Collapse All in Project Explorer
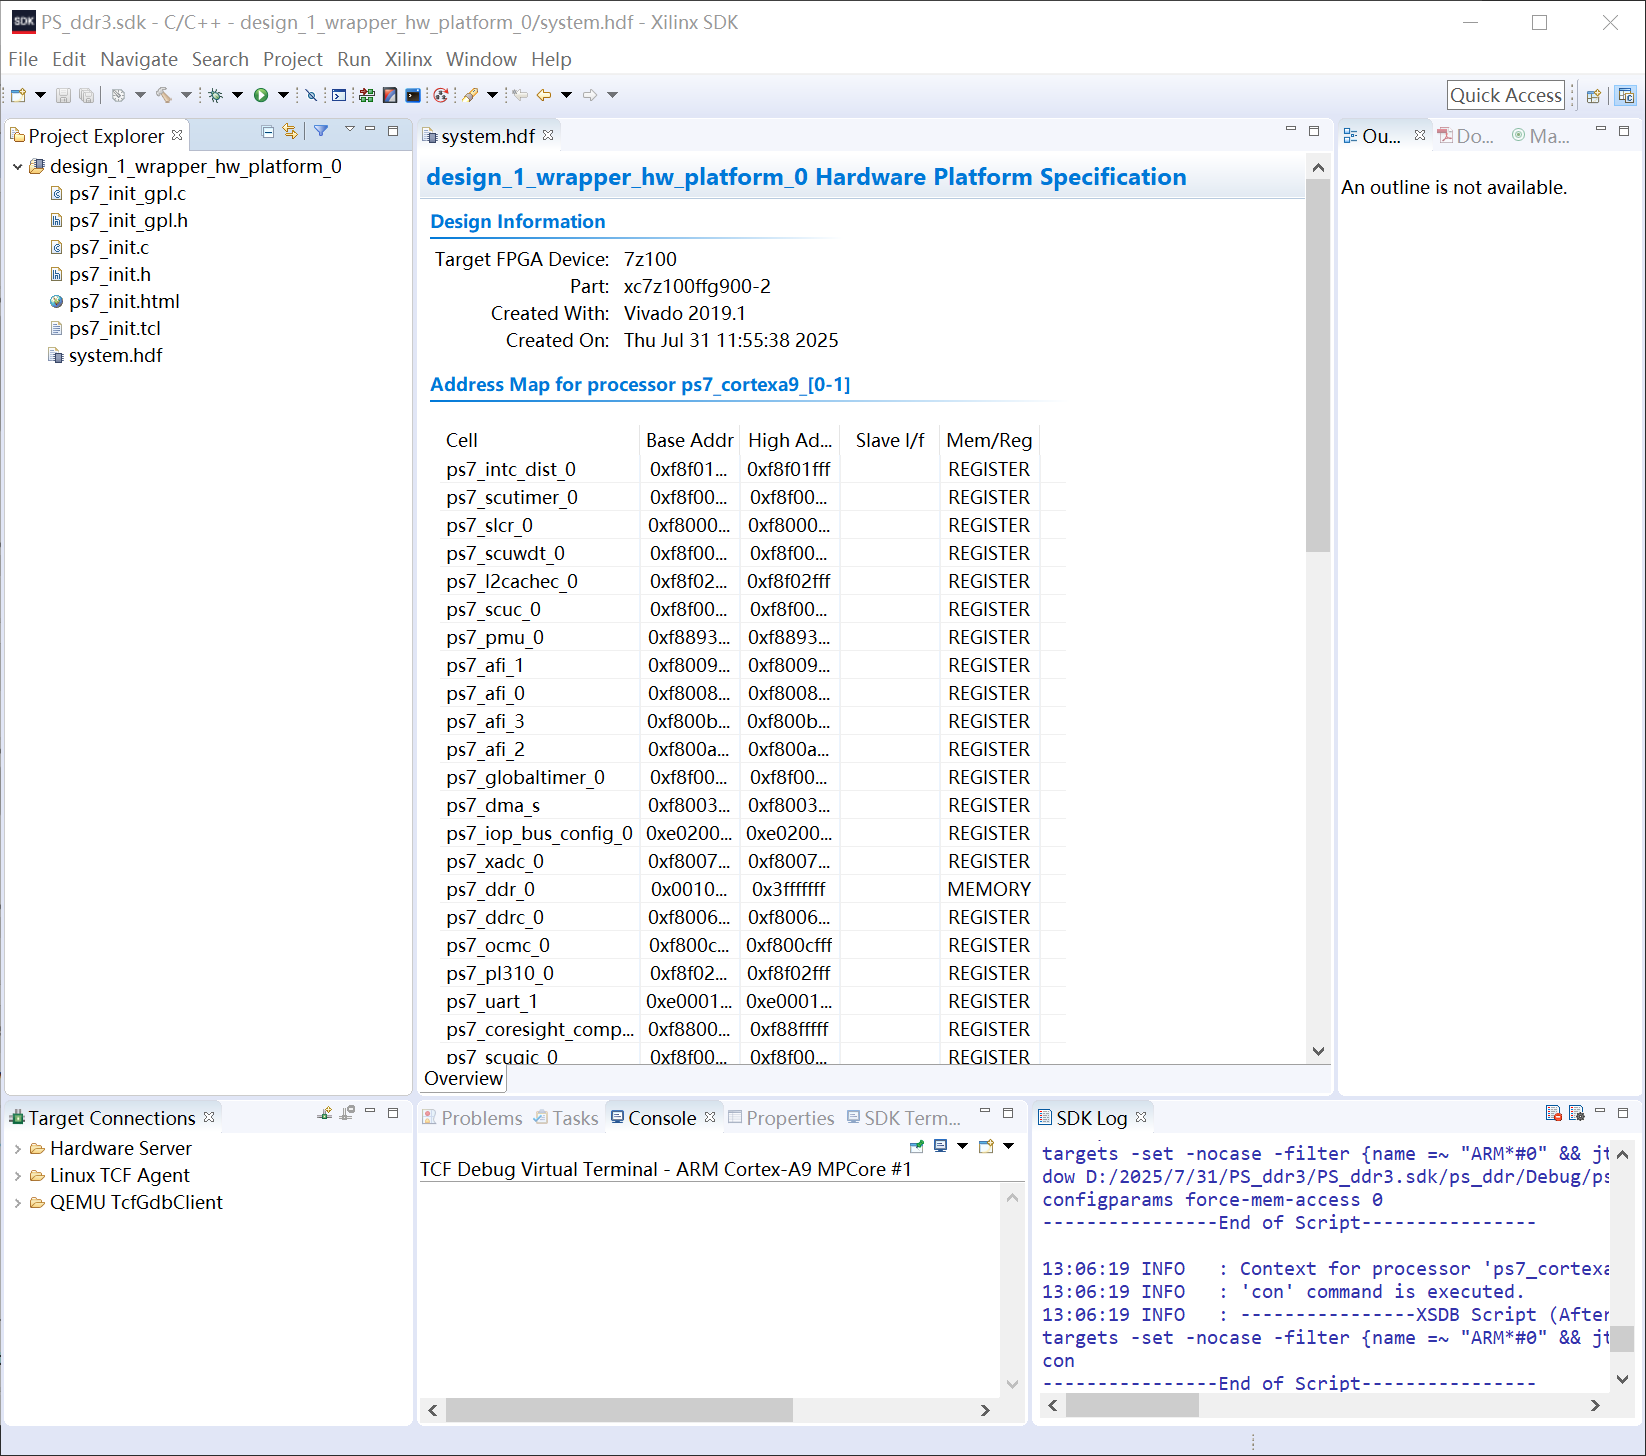The height and width of the screenshot is (1456, 1646). click(267, 131)
